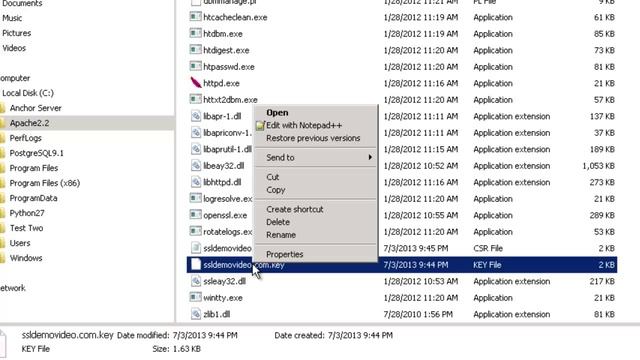Screen dimensions: 640x360
Task: Open Test Two folder in tree
Action: click(x=27, y=228)
